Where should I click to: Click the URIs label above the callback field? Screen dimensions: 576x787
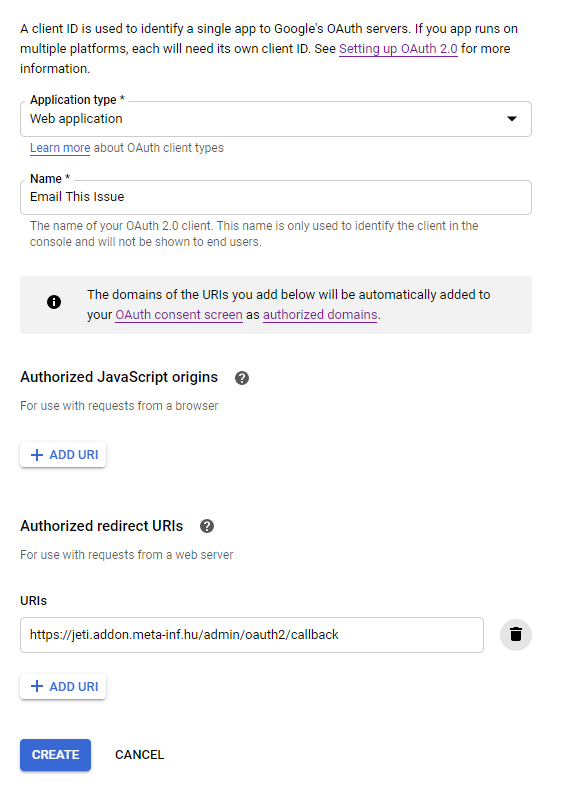coord(34,601)
